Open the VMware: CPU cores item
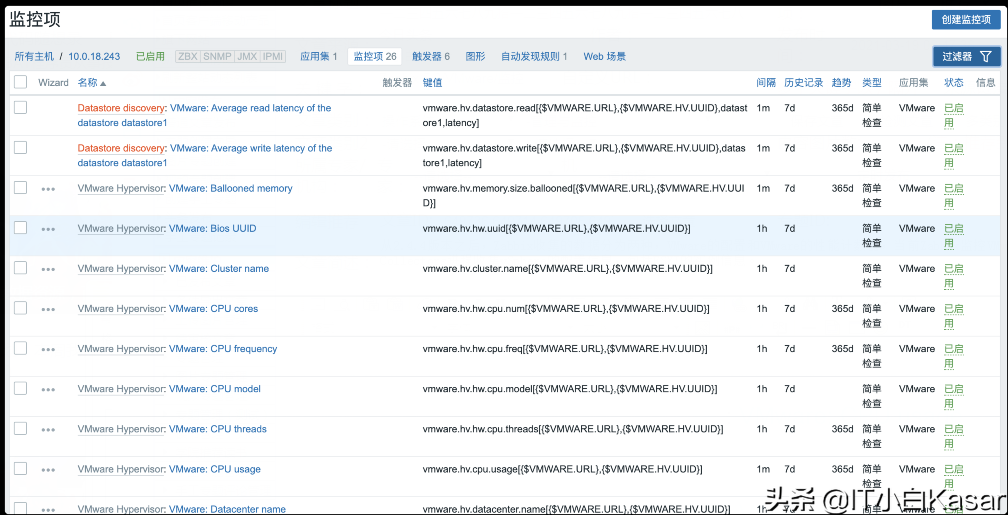Viewport: 1008px width, 515px height. pos(213,309)
